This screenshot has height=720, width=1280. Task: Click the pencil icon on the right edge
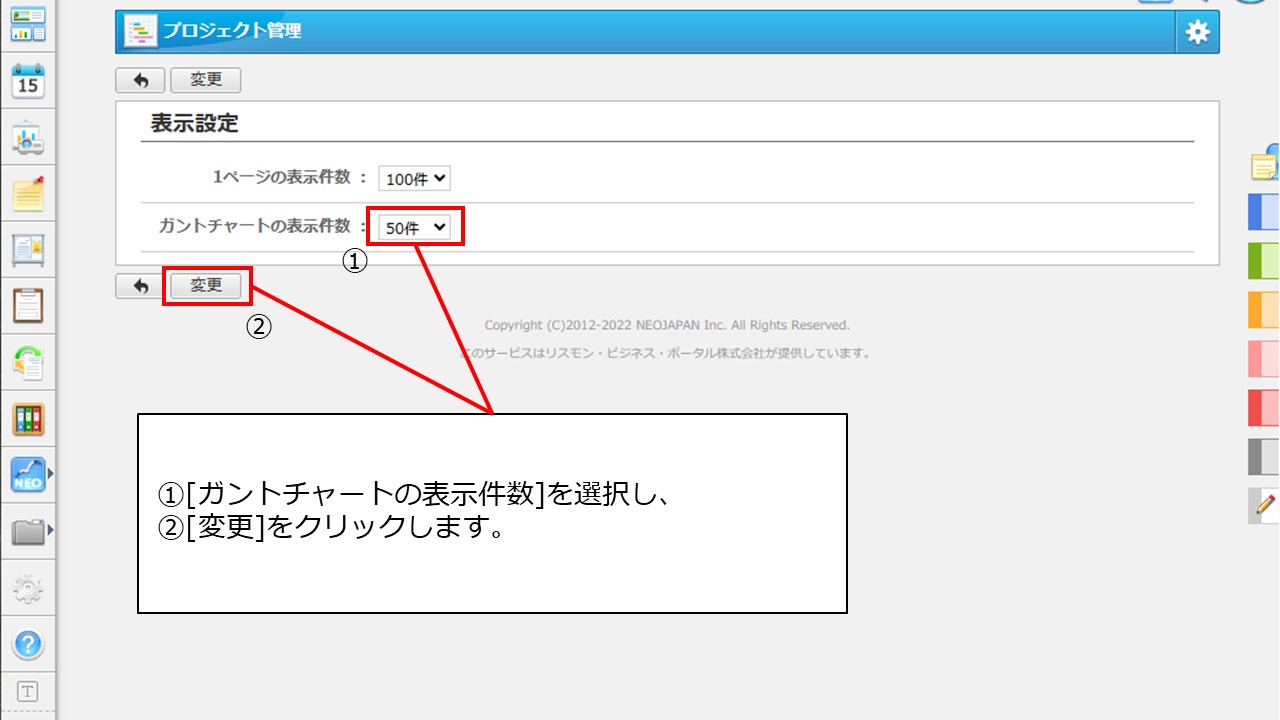(1264, 506)
